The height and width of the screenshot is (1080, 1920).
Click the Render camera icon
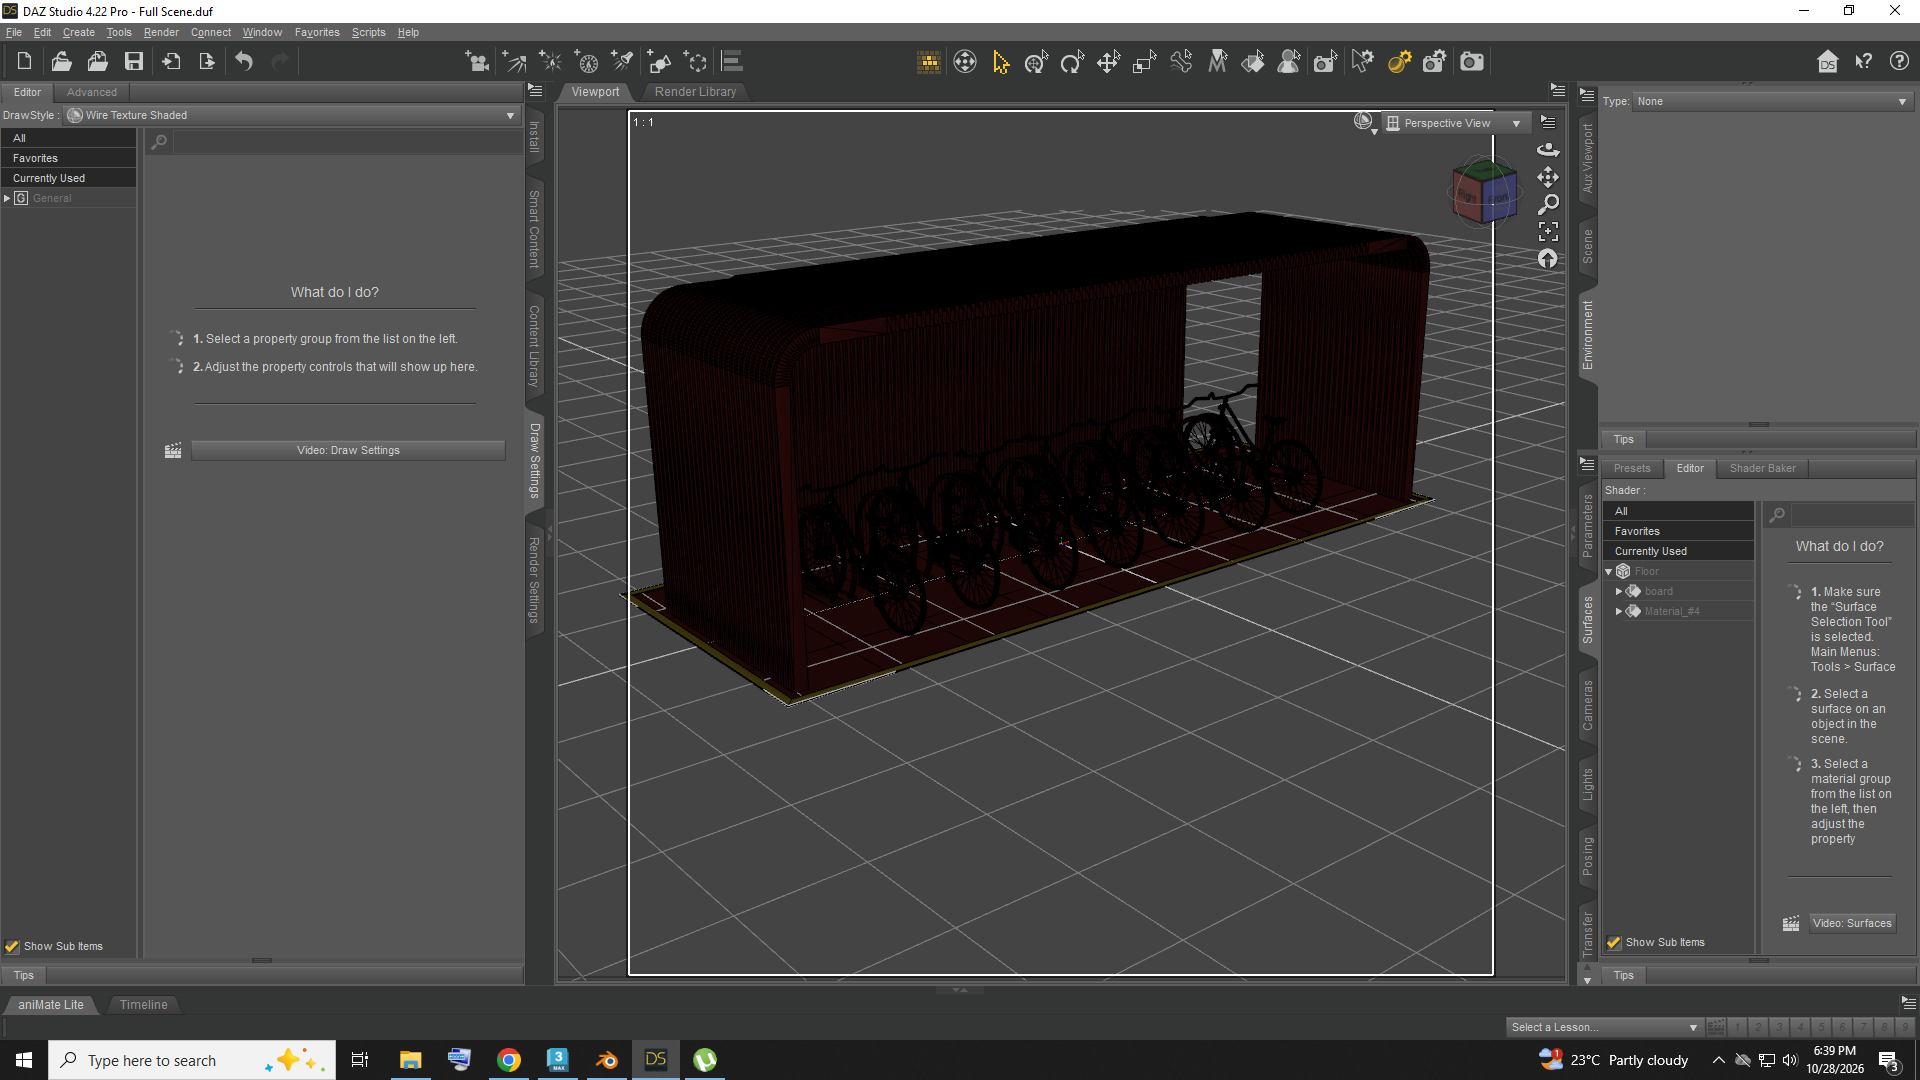1472,62
